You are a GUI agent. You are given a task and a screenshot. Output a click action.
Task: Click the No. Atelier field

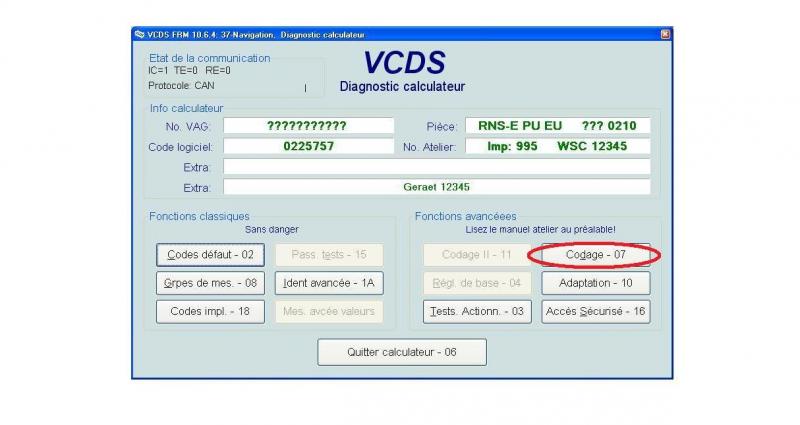(558, 146)
